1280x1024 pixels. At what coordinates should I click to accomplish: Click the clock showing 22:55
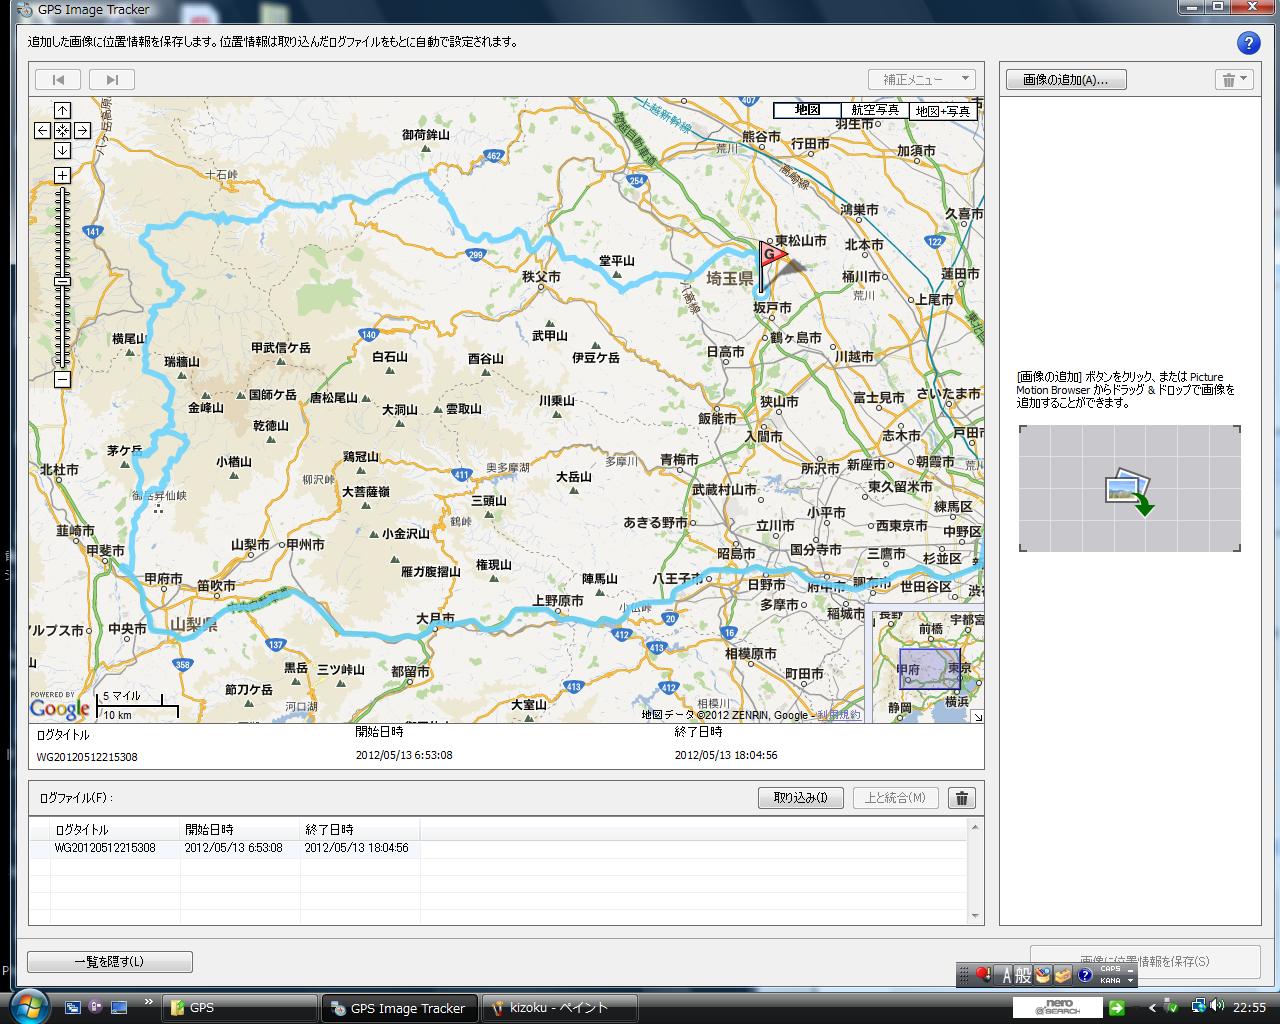1250,1007
